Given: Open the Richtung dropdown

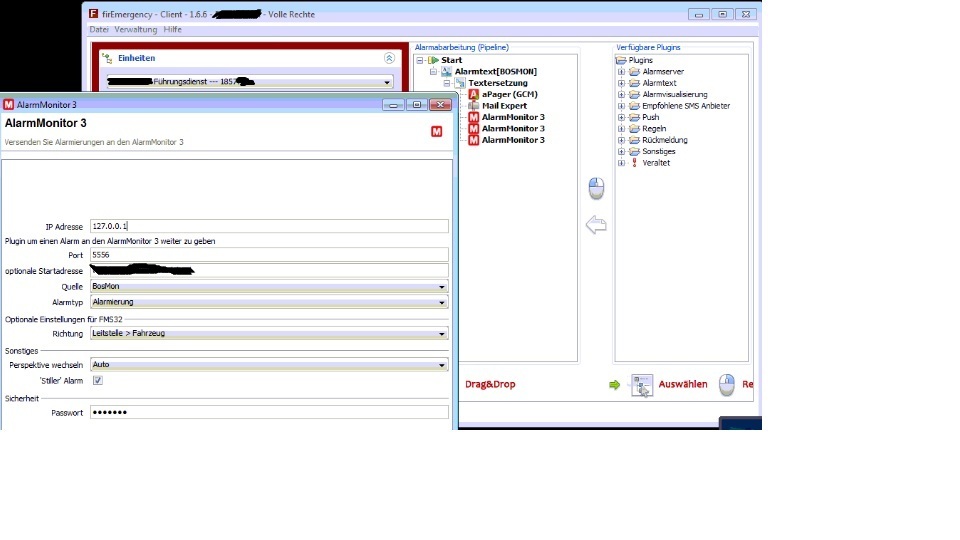Looking at the screenshot, I should pos(269,334).
